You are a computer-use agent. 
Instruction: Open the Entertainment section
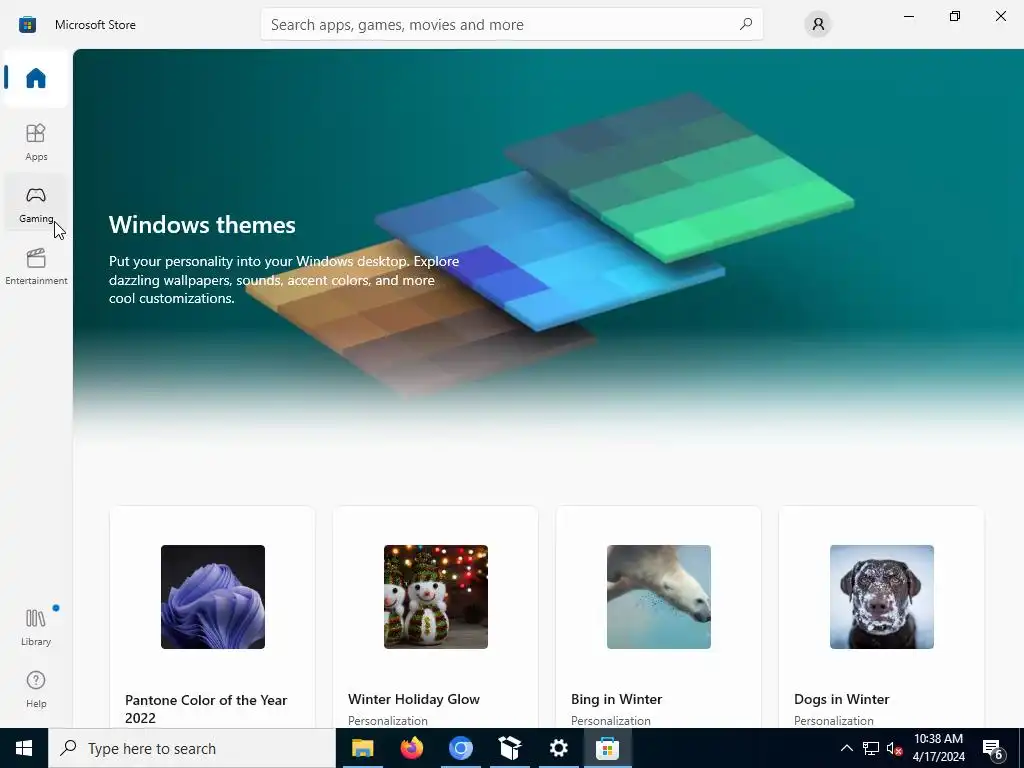[36, 266]
